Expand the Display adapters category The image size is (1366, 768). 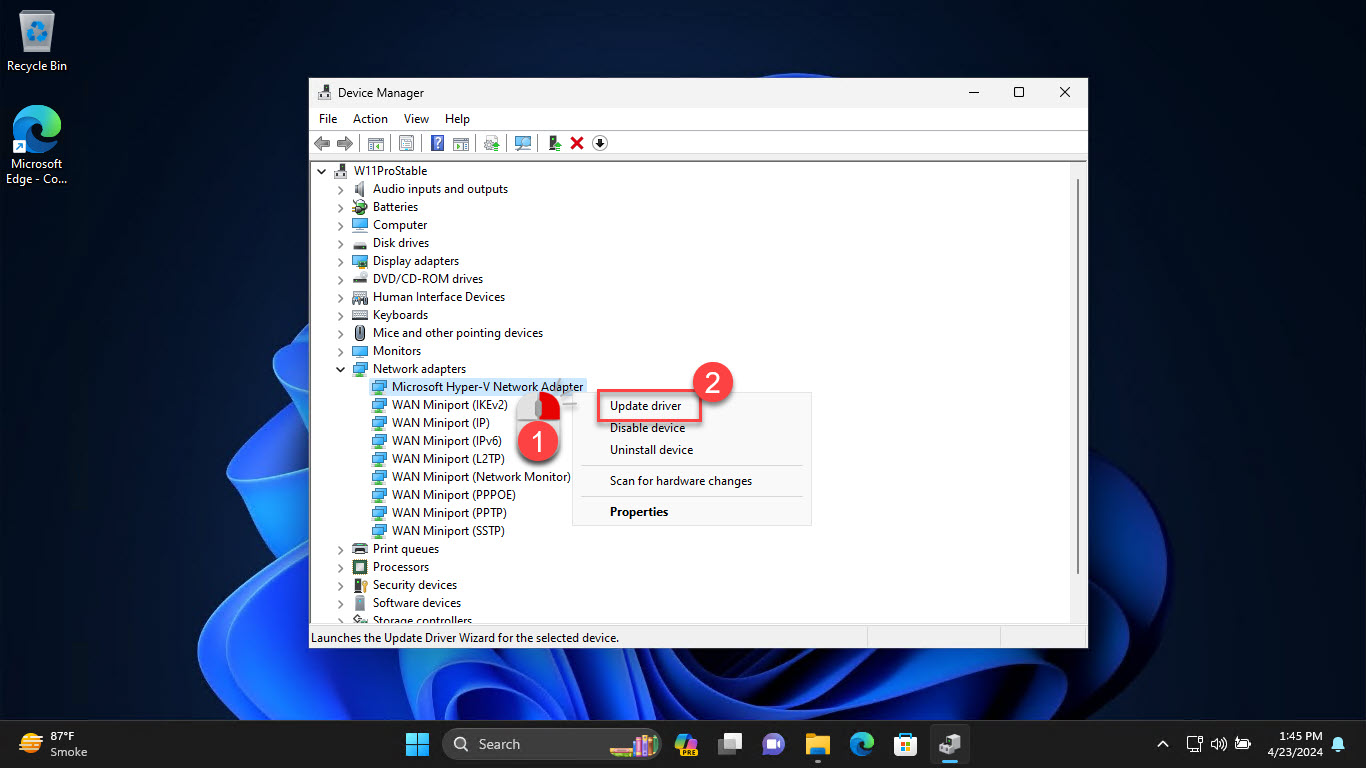coord(340,260)
